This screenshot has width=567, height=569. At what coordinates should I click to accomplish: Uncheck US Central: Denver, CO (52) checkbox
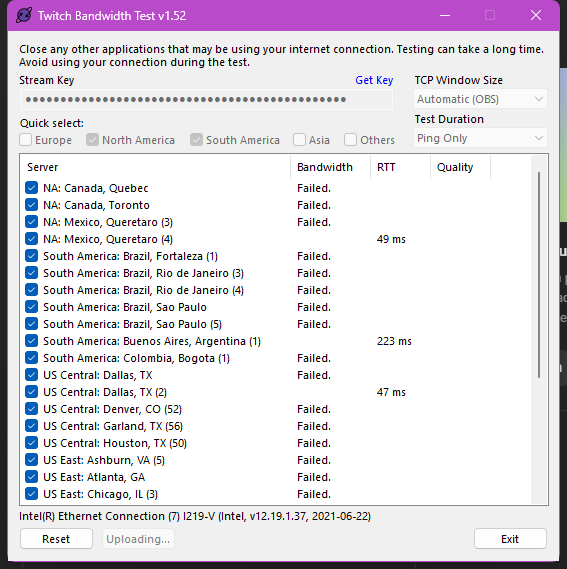coord(32,409)
